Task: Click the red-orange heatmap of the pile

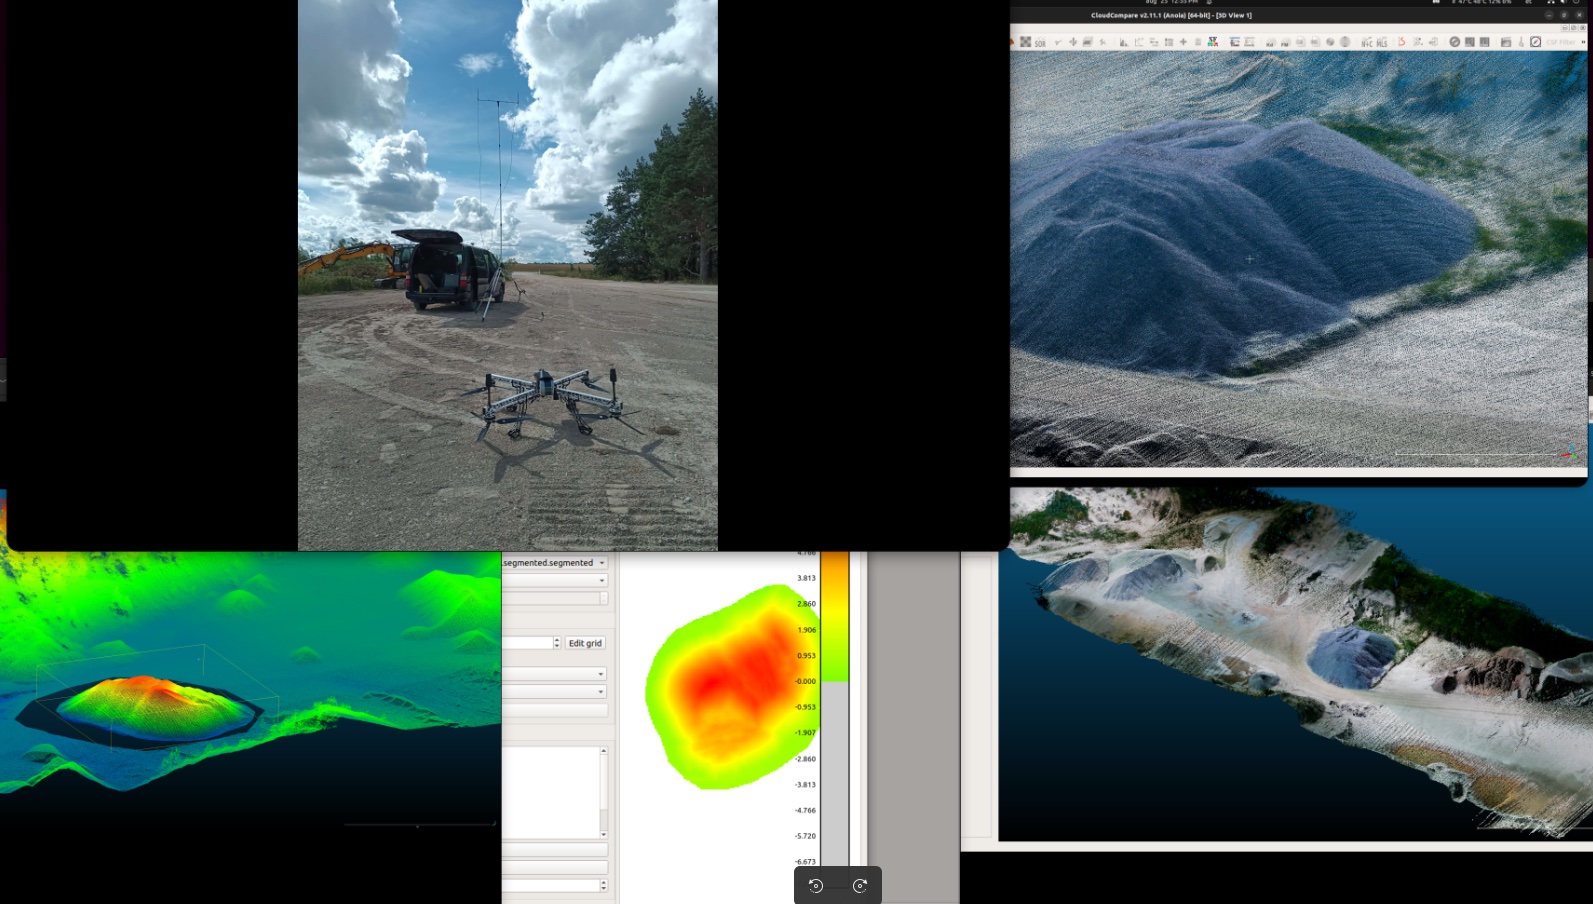Action: click(x=732, y=685)
